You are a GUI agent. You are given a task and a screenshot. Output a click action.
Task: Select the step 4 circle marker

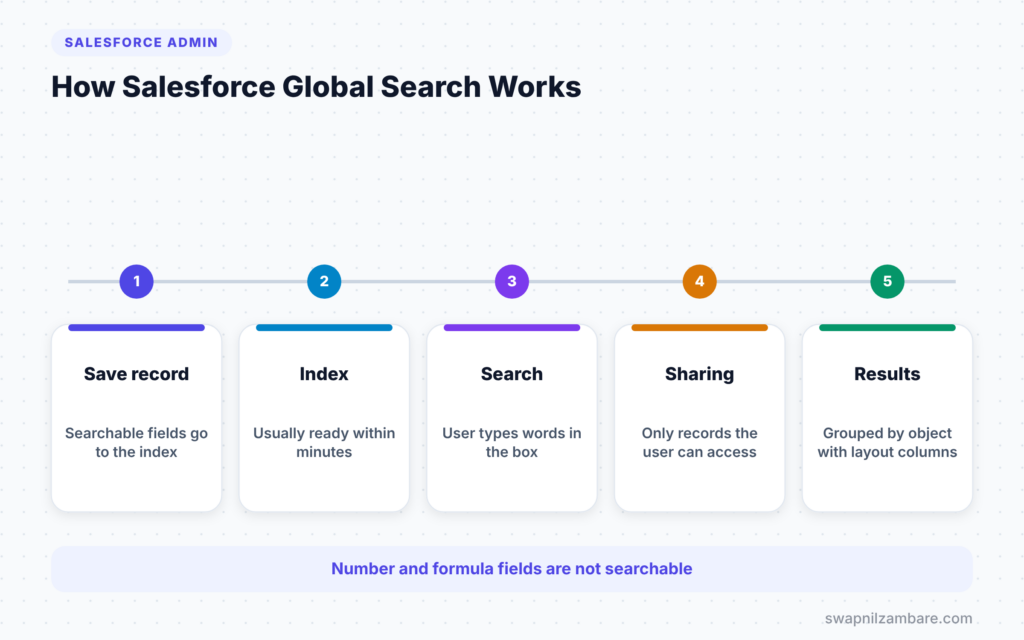[699, 281]
